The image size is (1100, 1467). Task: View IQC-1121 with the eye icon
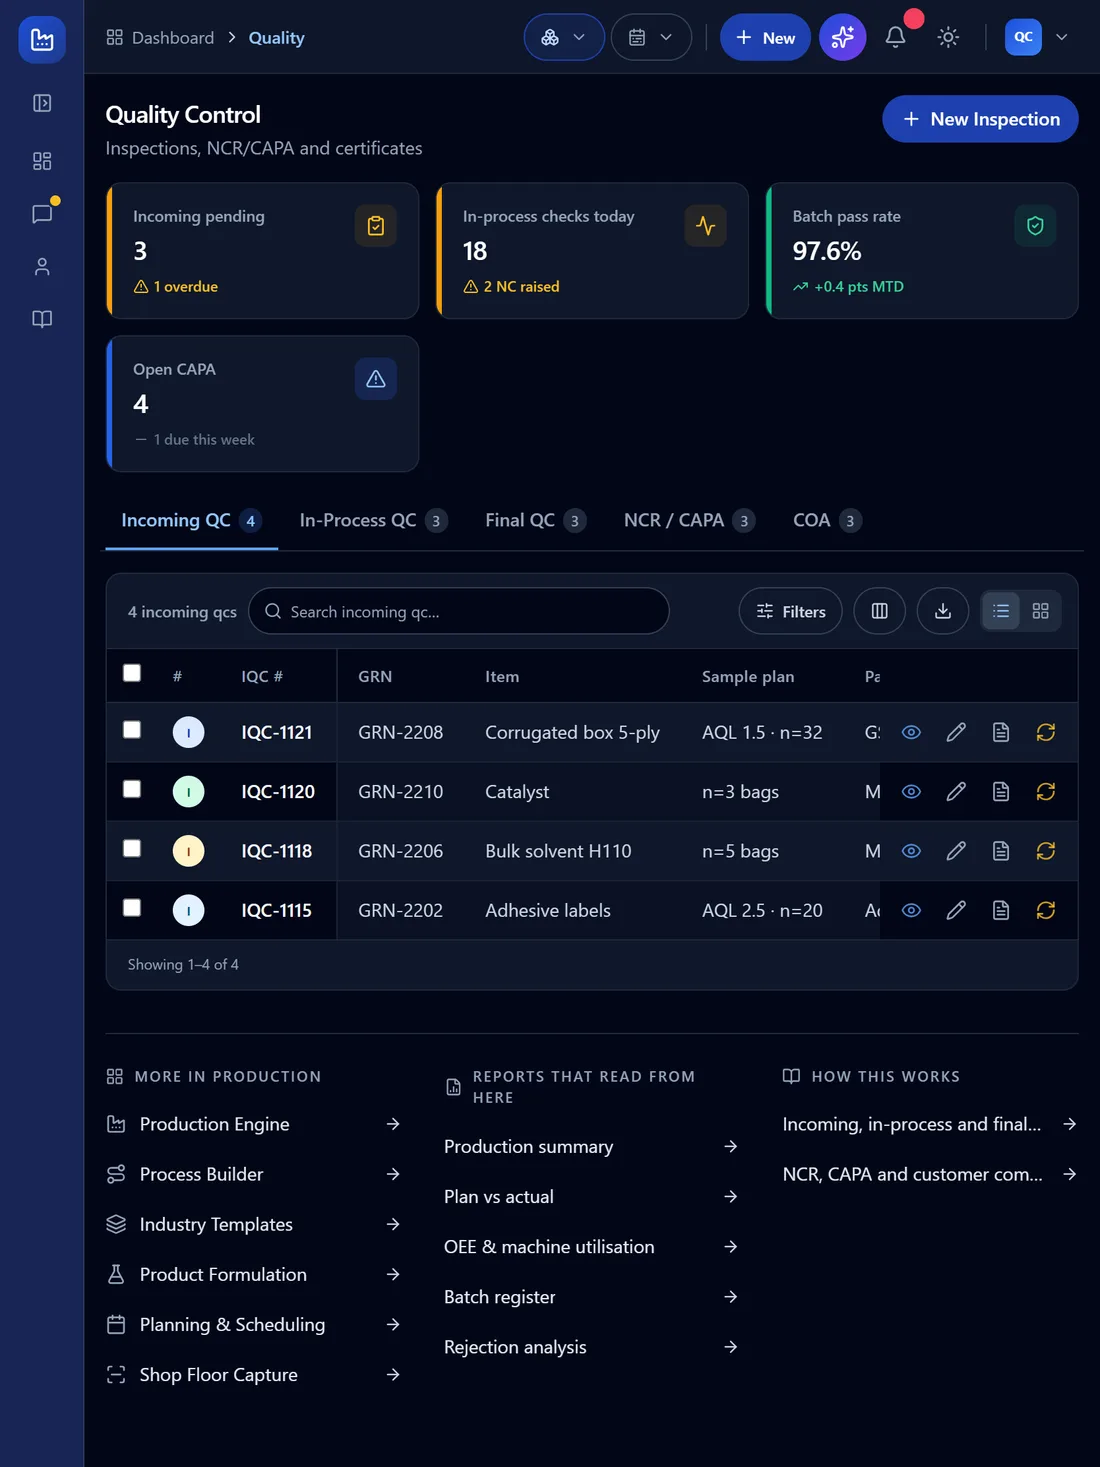pos(911,732)
